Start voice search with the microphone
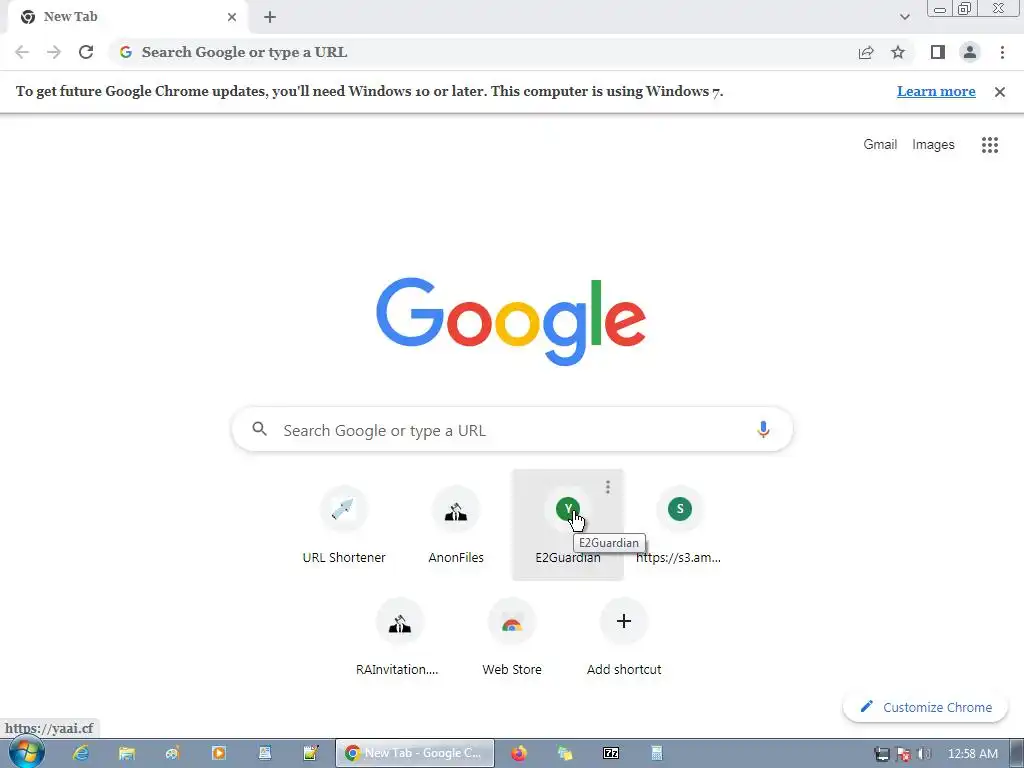The height and width of the screenshot is (768, 1024). [763, 430]
